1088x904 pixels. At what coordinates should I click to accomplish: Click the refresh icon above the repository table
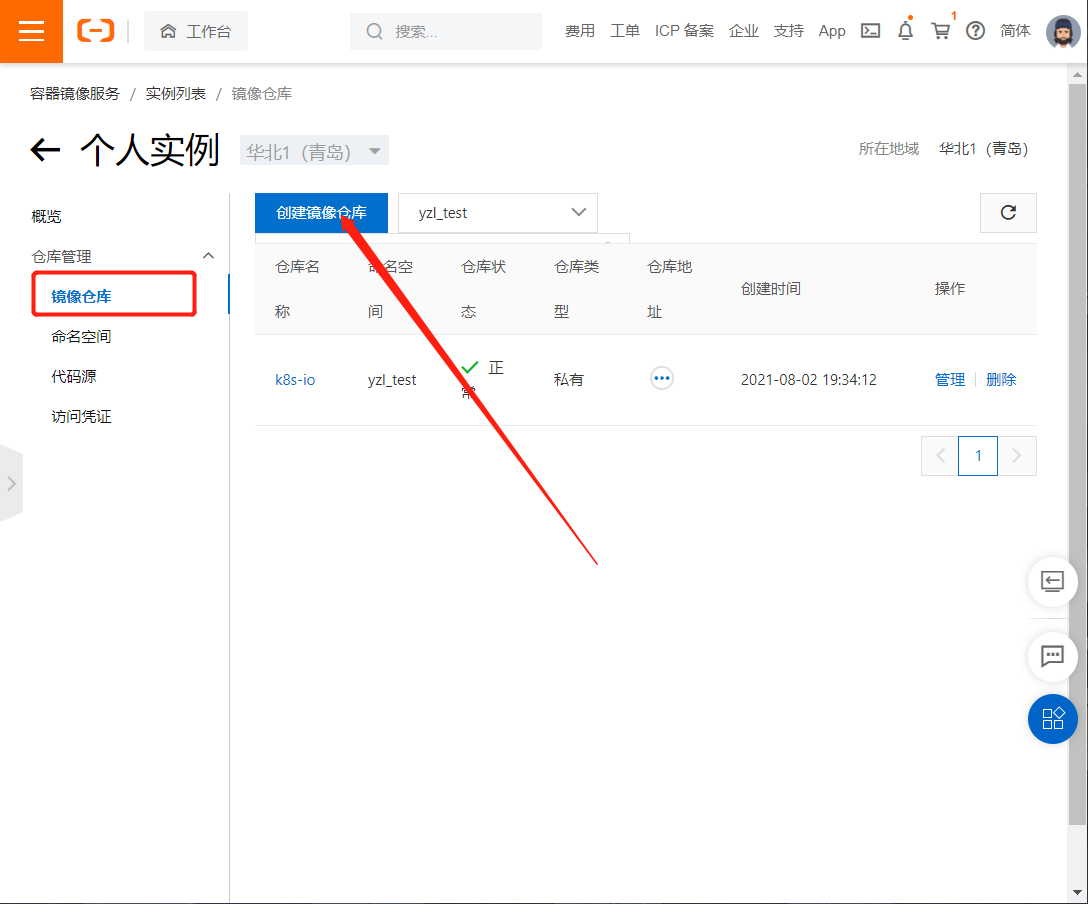pyautogui.click(x=1008, y=213)
